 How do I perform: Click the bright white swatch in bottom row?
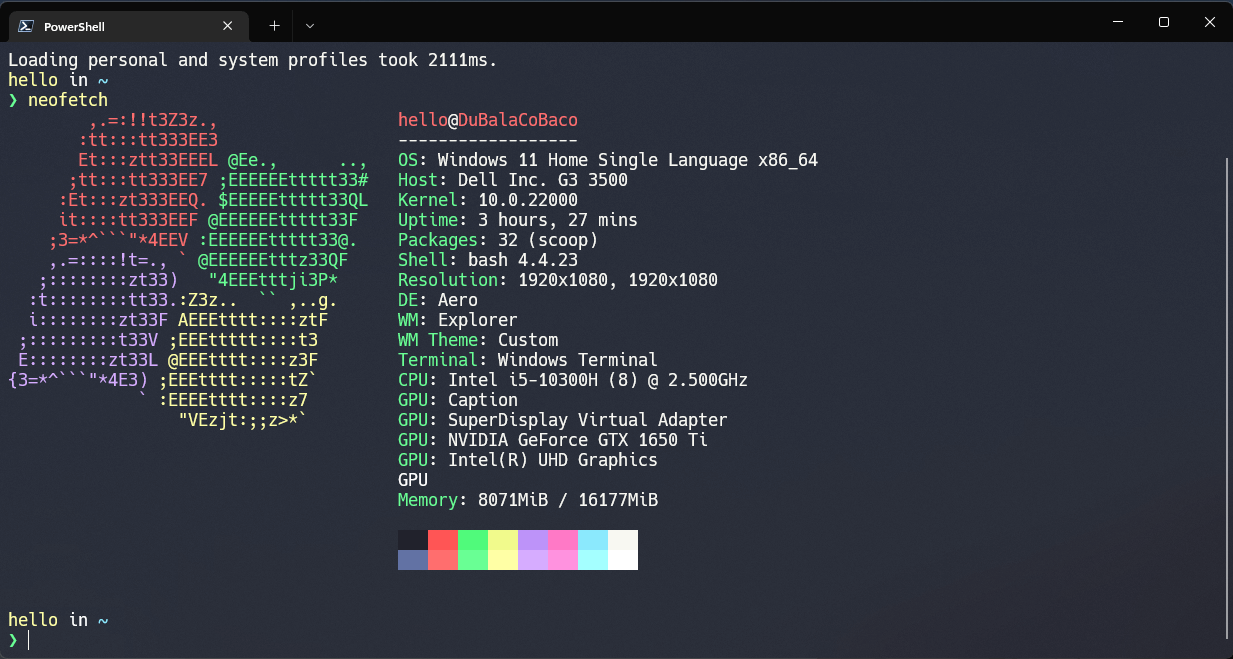coord(623,560)
